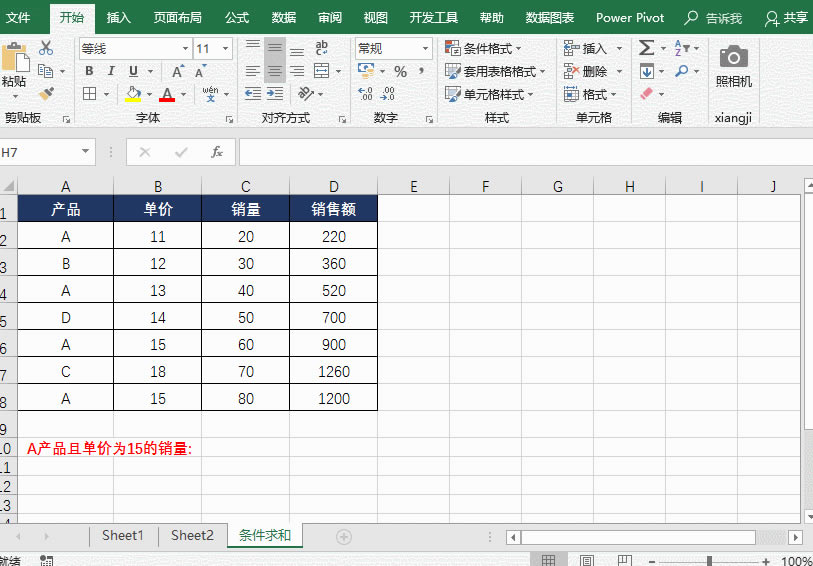Screen dimensions: 813x566
Task: Toggle Italic formatting
Action: (x=111, y=71)
